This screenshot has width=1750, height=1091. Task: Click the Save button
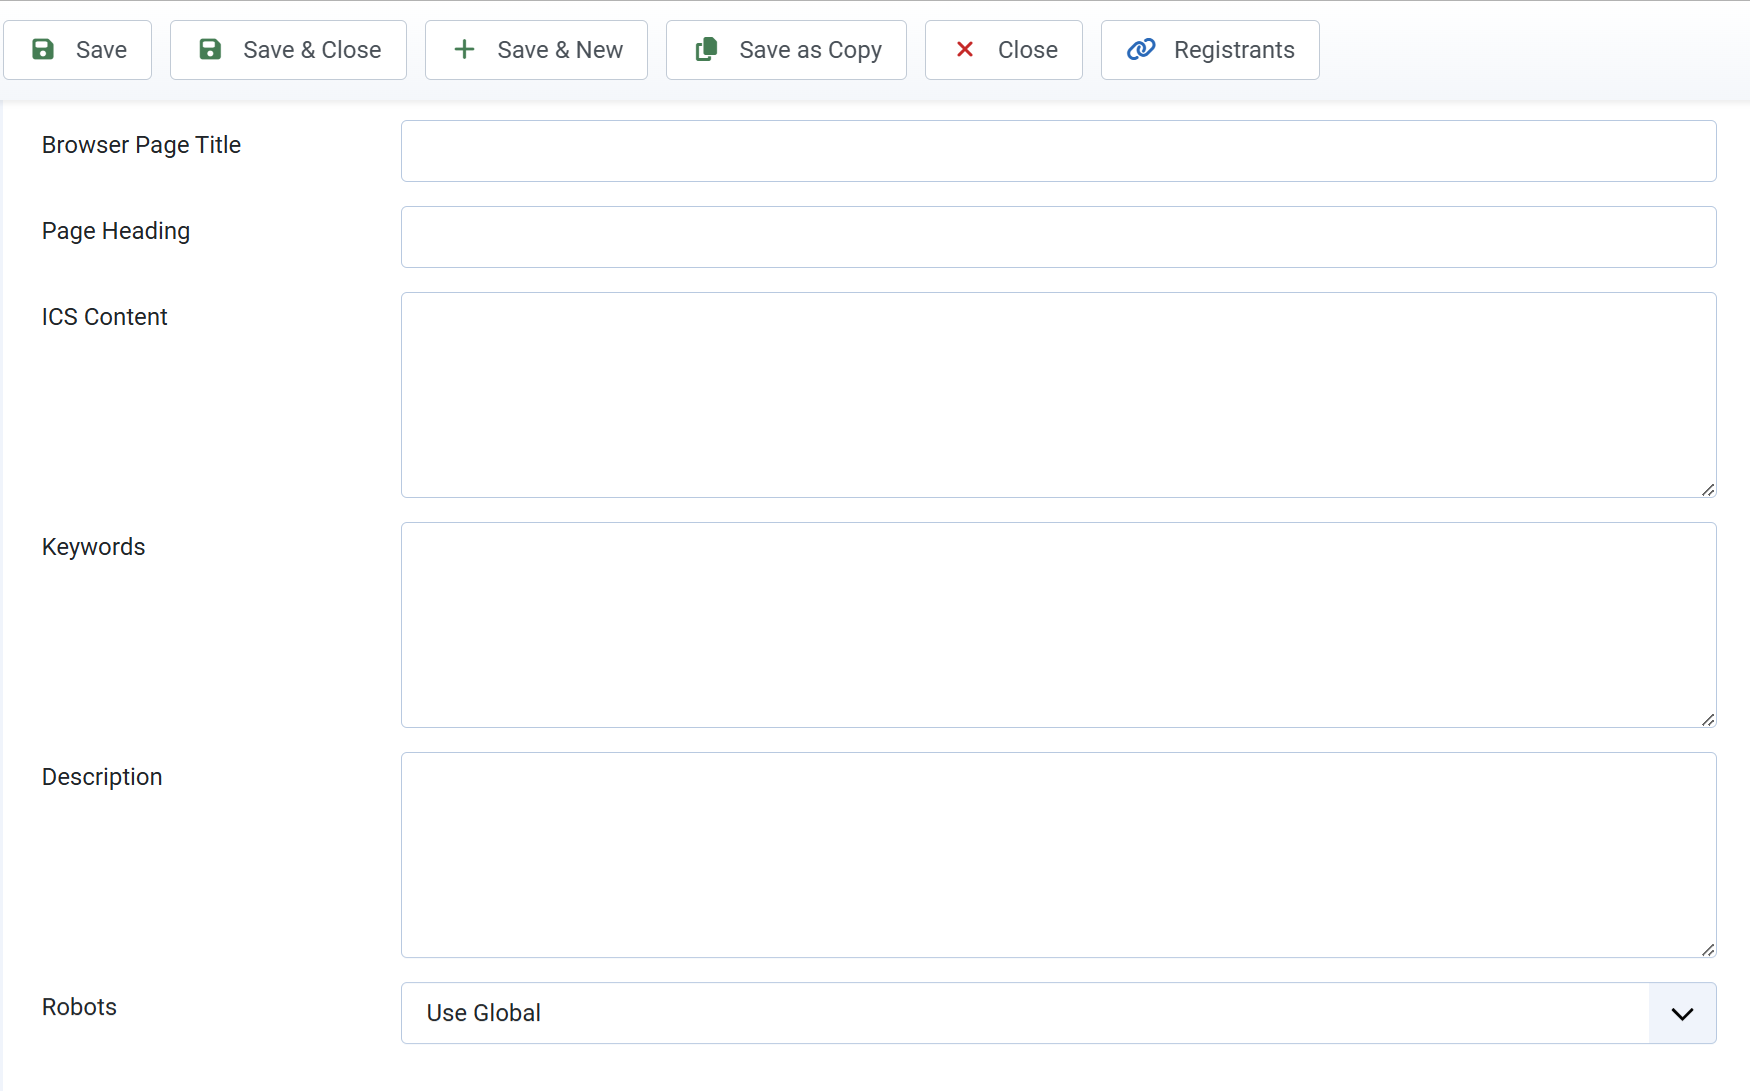78,50
